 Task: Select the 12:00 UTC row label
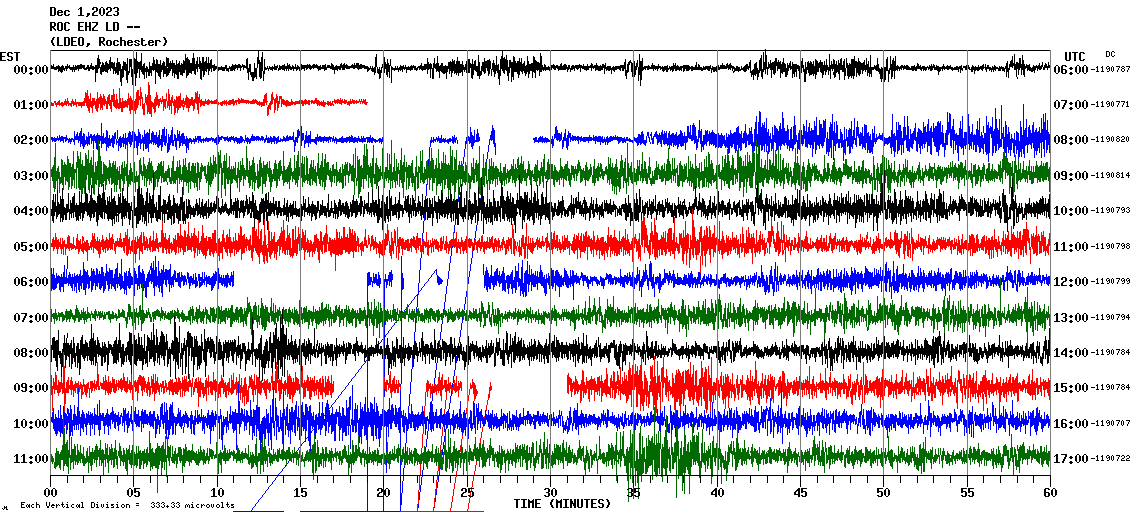tap(1070, 282)
